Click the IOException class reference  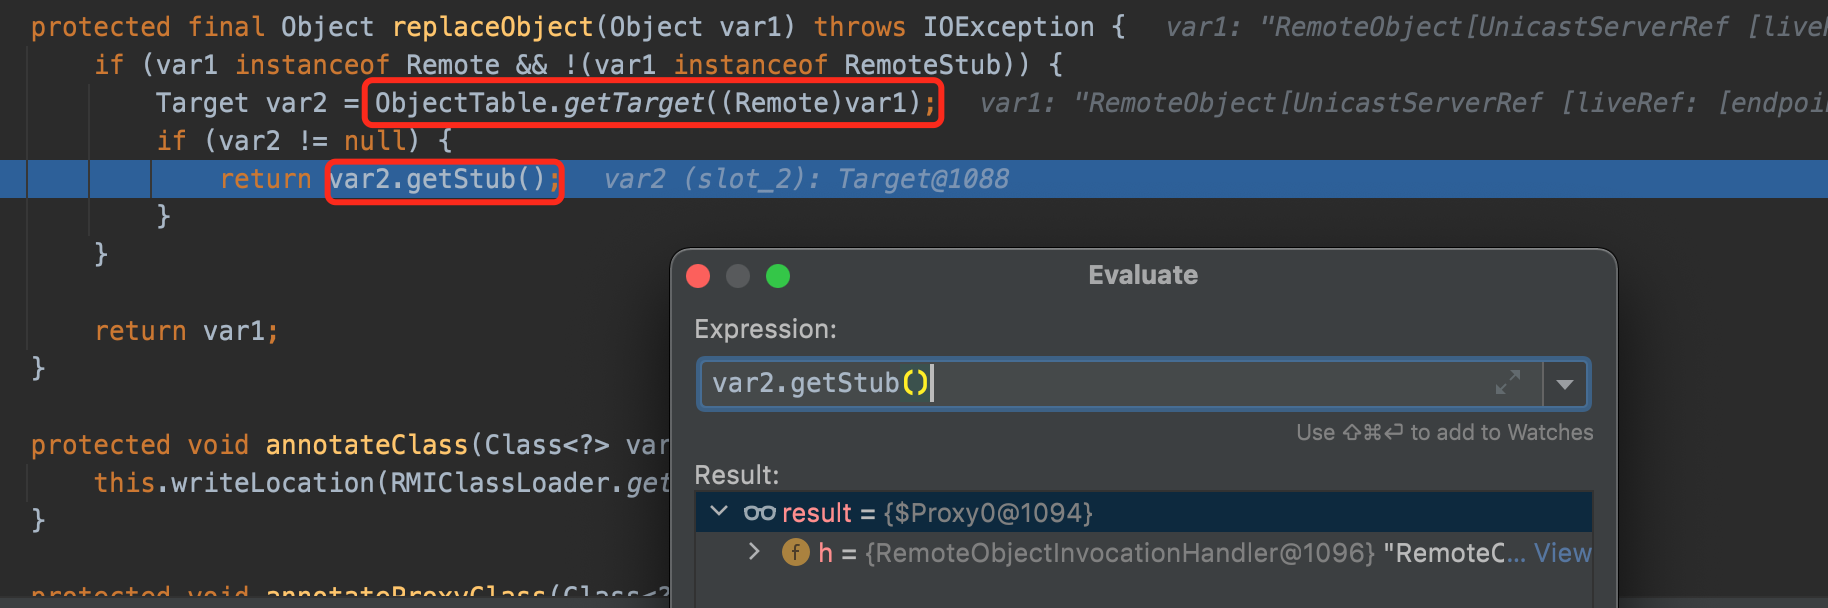click(x=1008, y=27)
